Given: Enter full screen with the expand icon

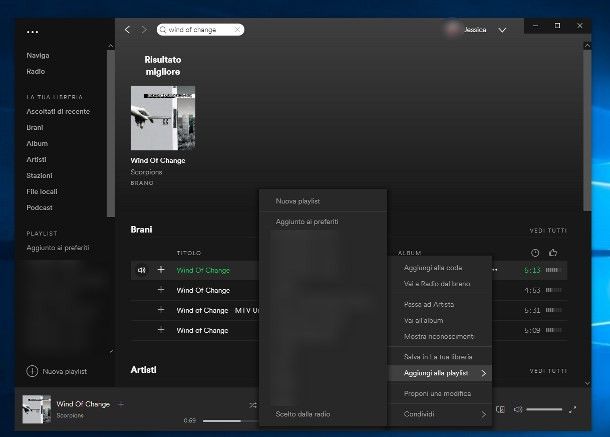Looking at the screenshot, I should point(572,409).
